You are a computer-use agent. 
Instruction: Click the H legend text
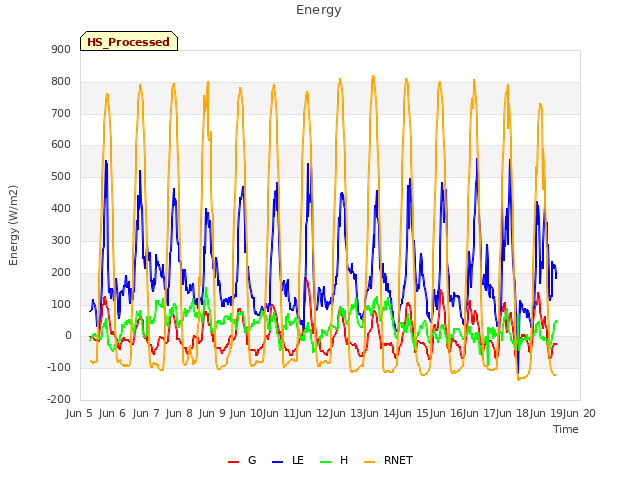[x=344, y=460]
